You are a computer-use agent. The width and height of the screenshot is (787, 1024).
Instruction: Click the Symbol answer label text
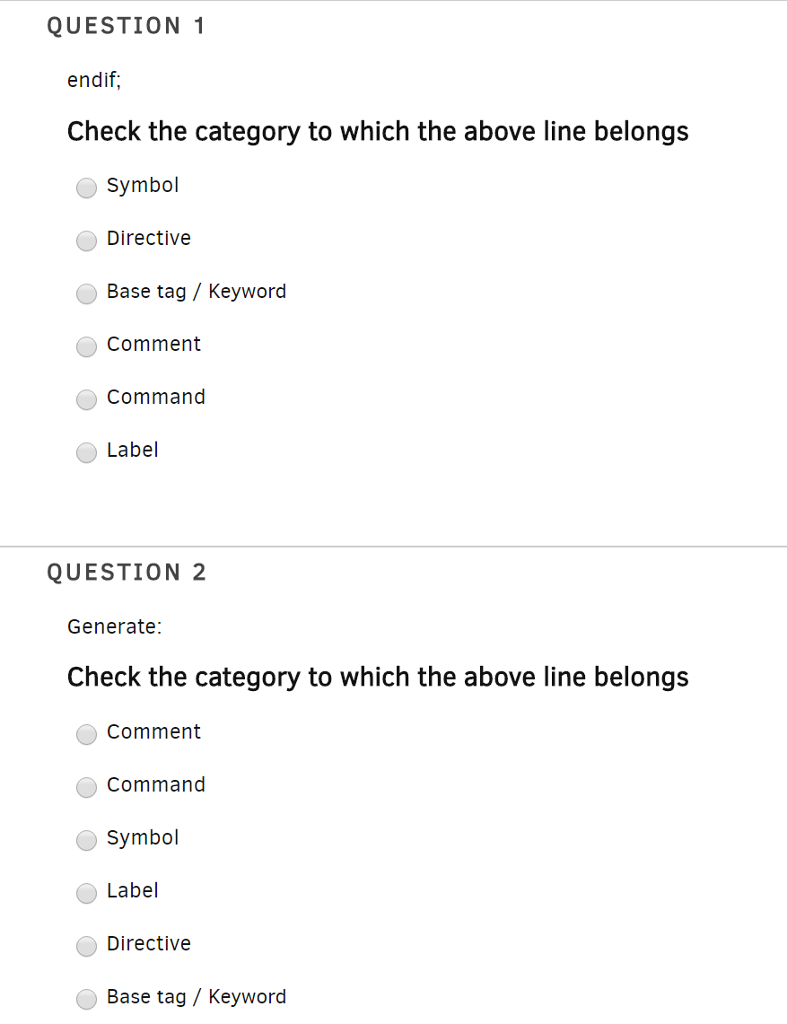point(142,185)
